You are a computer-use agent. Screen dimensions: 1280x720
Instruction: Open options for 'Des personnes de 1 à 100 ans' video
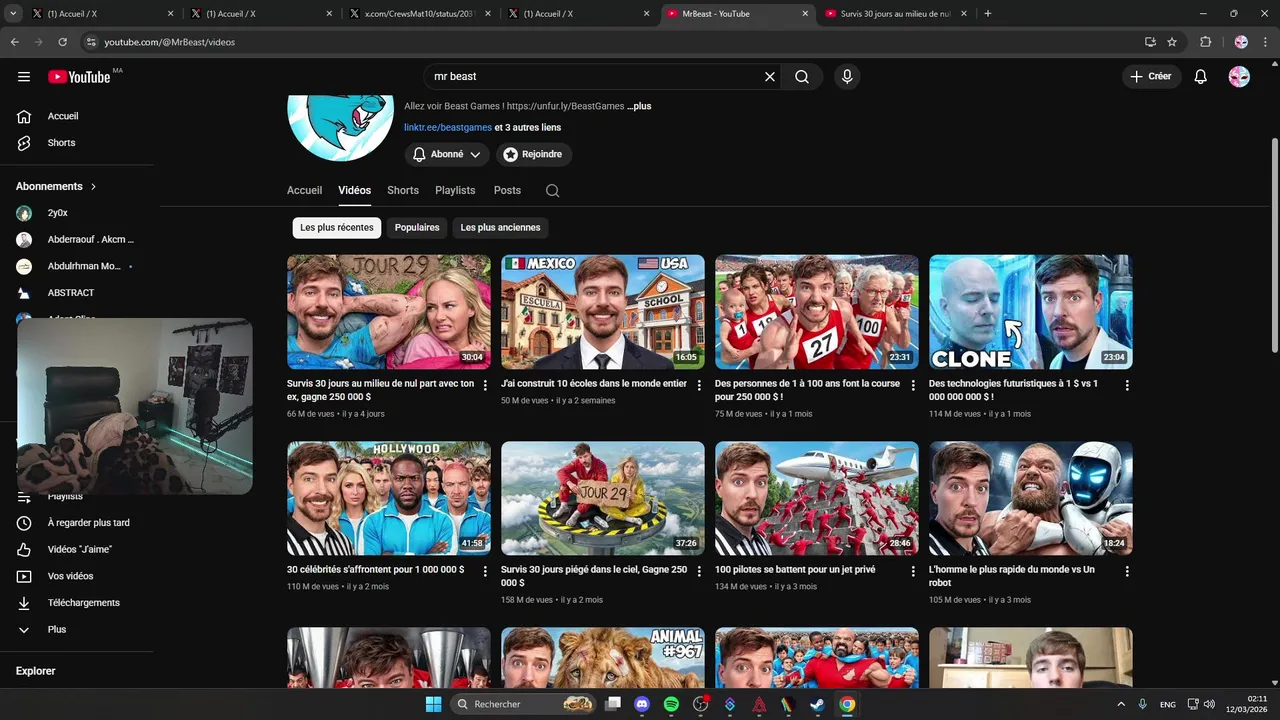coord(913,385)
